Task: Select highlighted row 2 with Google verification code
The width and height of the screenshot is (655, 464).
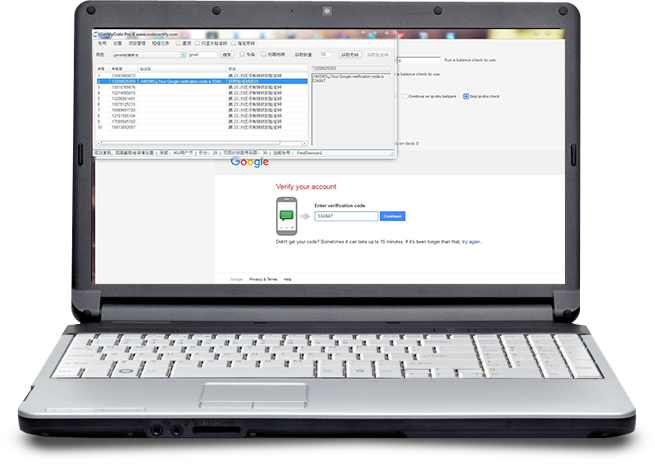Action: [x=202, y=81]
